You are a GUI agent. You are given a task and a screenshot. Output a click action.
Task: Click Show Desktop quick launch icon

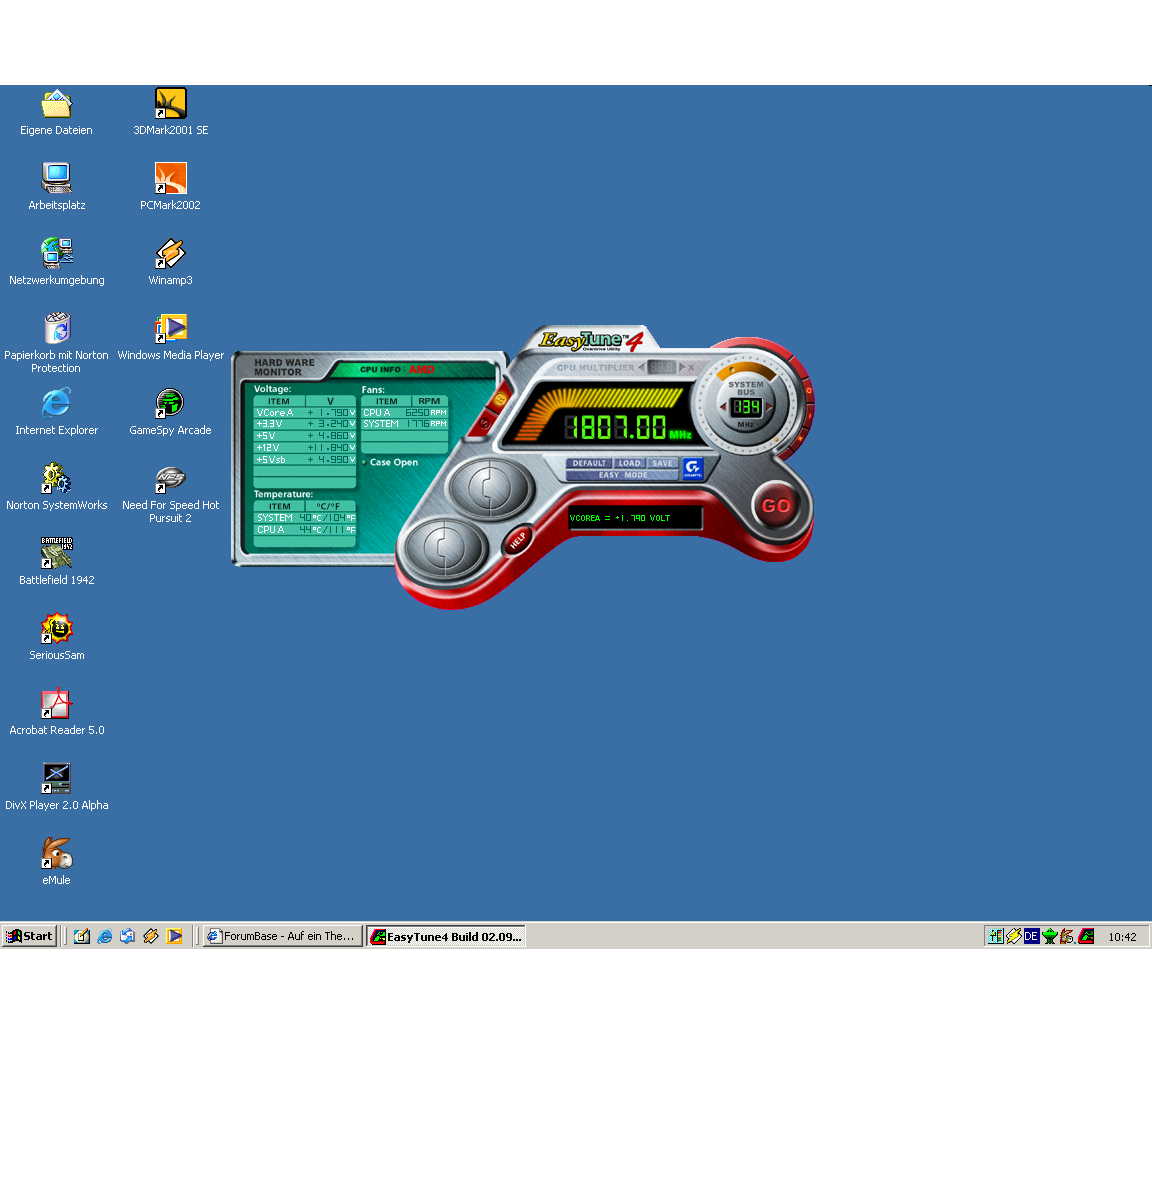[x=82, y=936]
